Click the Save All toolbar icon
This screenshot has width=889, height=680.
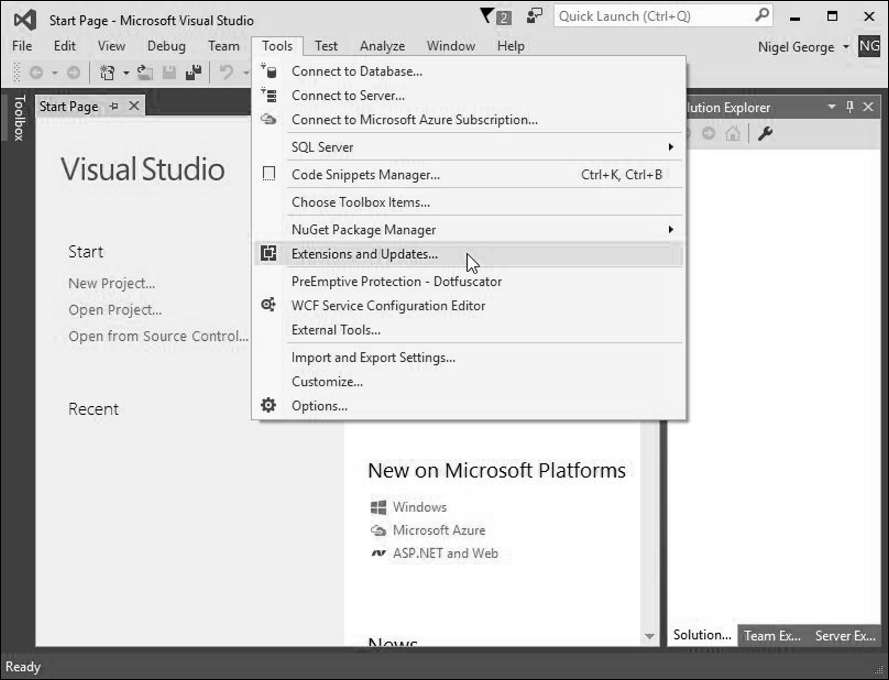coord(194,73)
